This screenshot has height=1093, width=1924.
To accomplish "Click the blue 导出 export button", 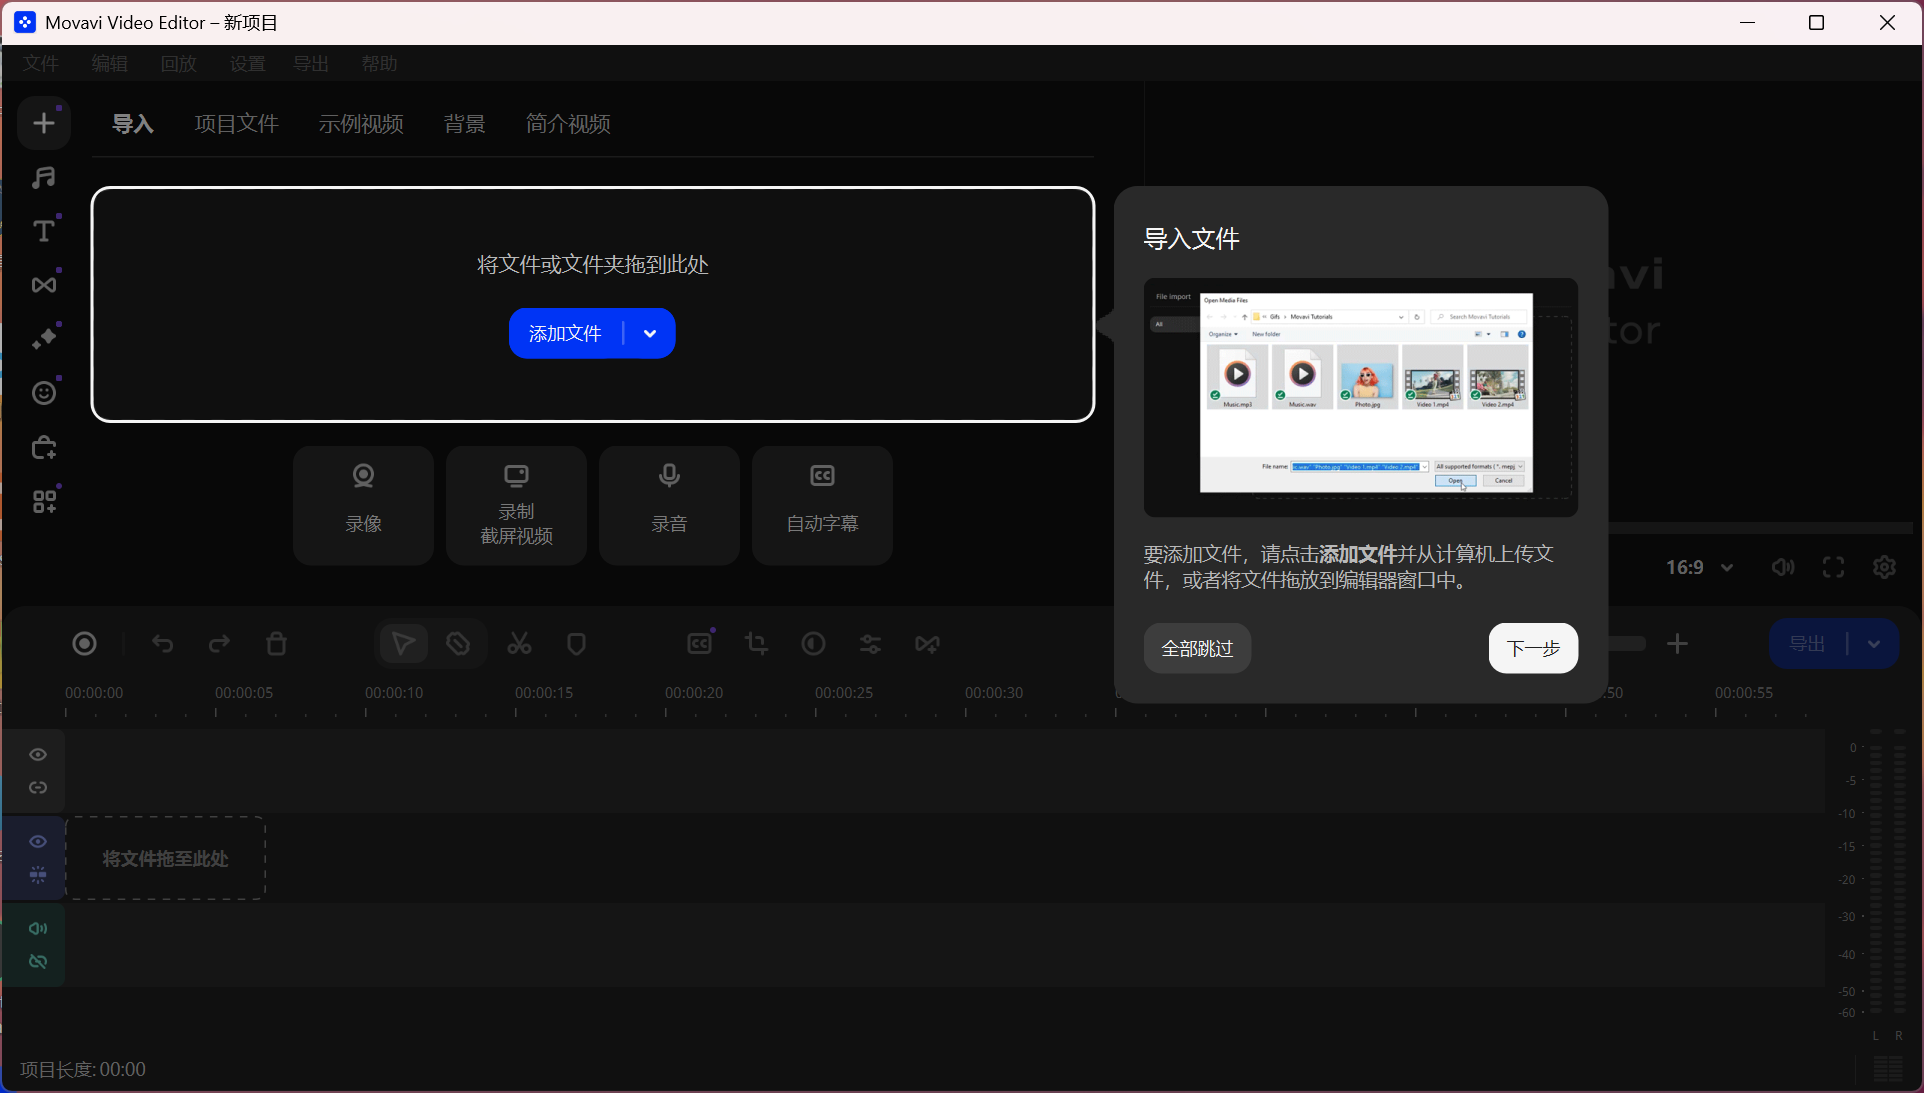I will (1808, 645).
